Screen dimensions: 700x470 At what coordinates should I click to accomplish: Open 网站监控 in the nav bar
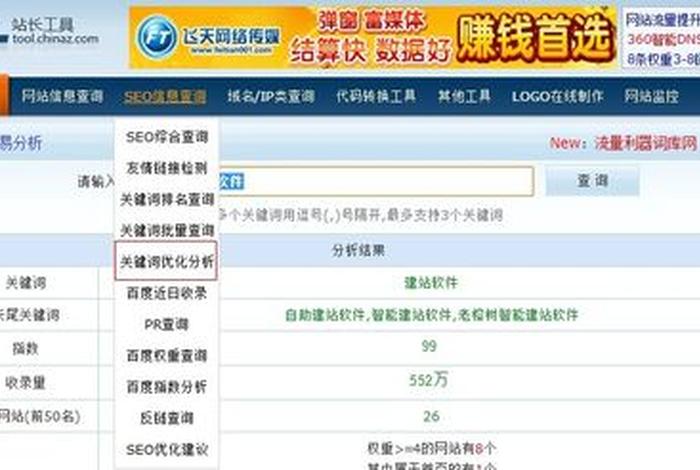651,96
